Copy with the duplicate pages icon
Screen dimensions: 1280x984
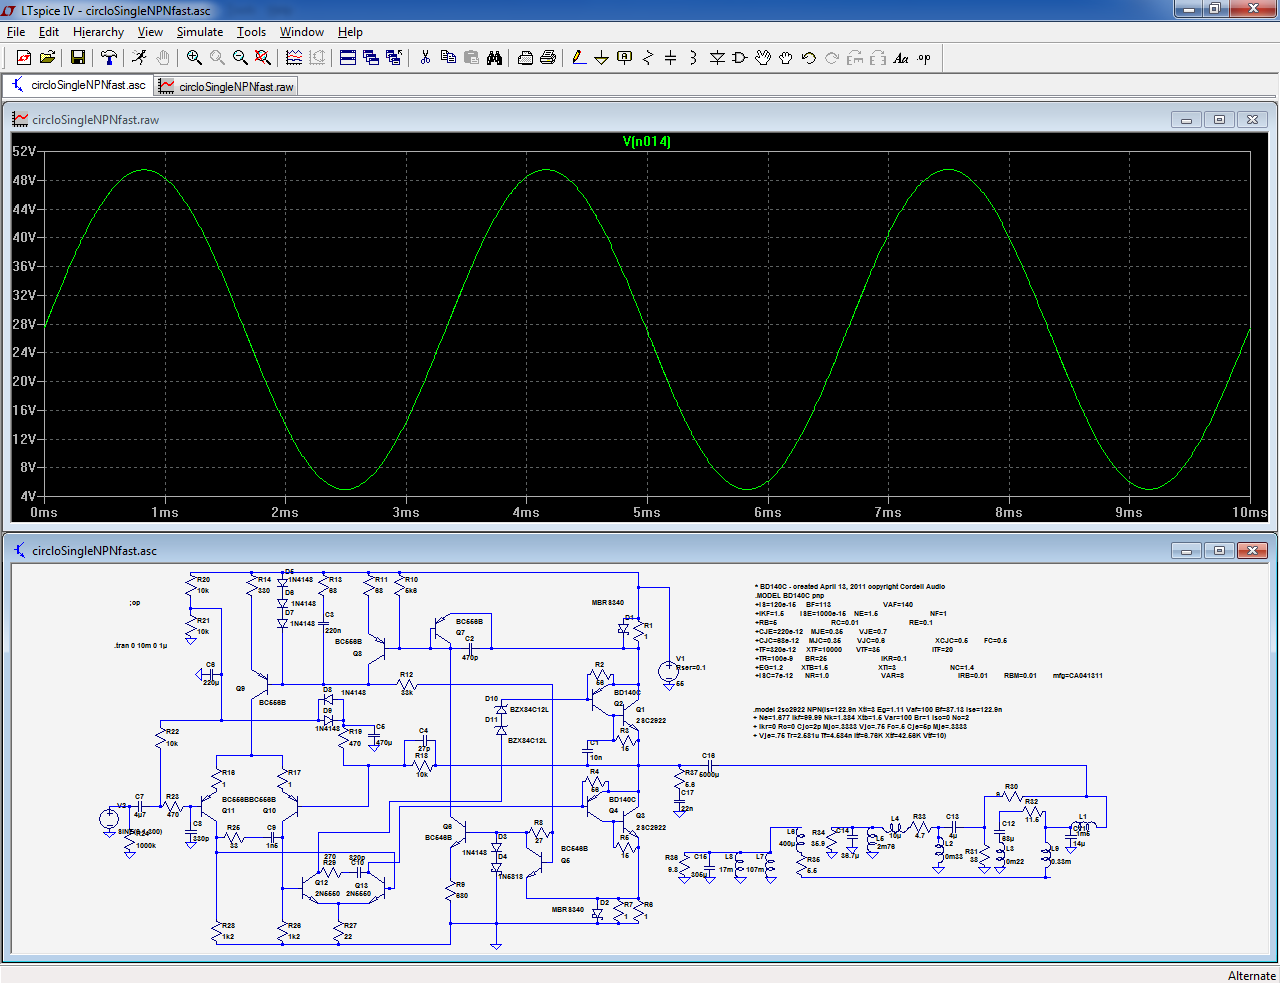[x=448, y=58]
